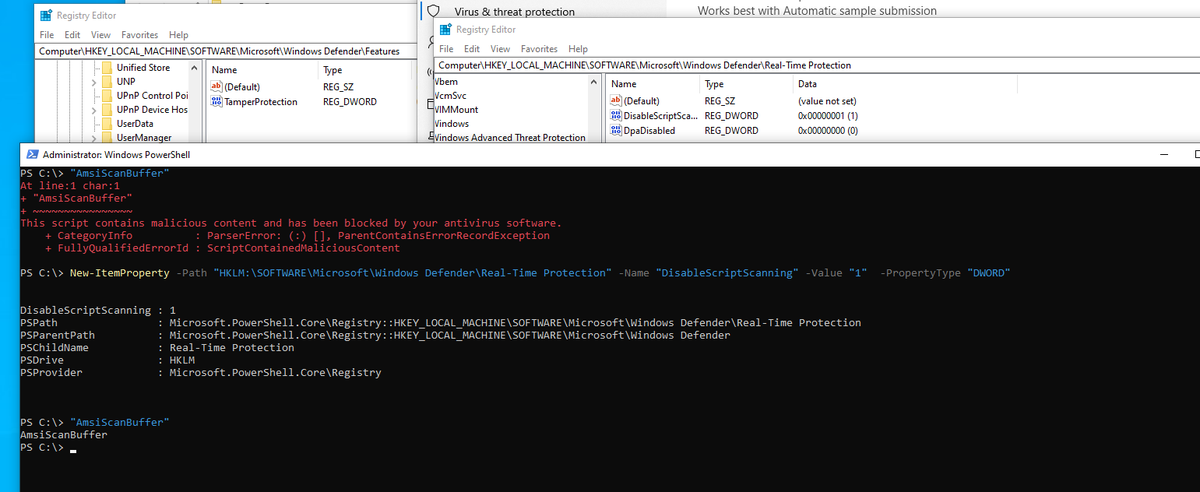1200x492 pixels.
Task: Open File menu in Real-Time Protection Registry Editor
Action: (447, 48)
